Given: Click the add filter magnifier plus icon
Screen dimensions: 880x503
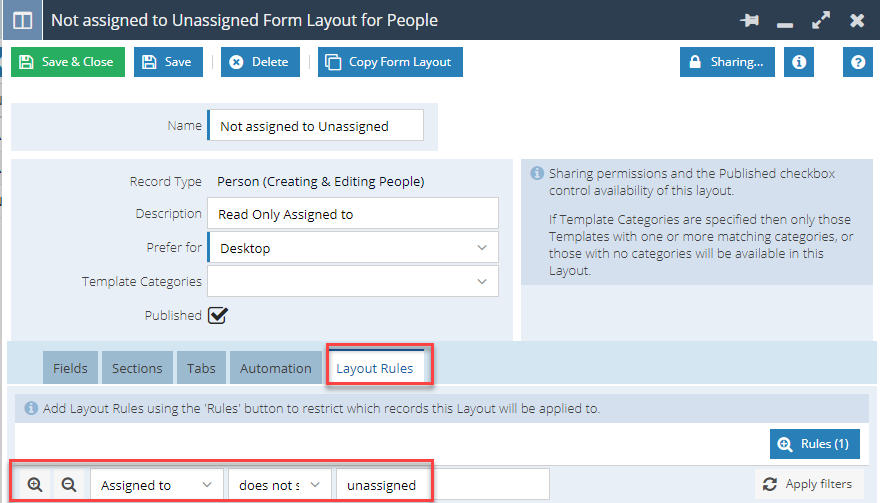Looking at the screenshot, I should (x=35, y=484).
